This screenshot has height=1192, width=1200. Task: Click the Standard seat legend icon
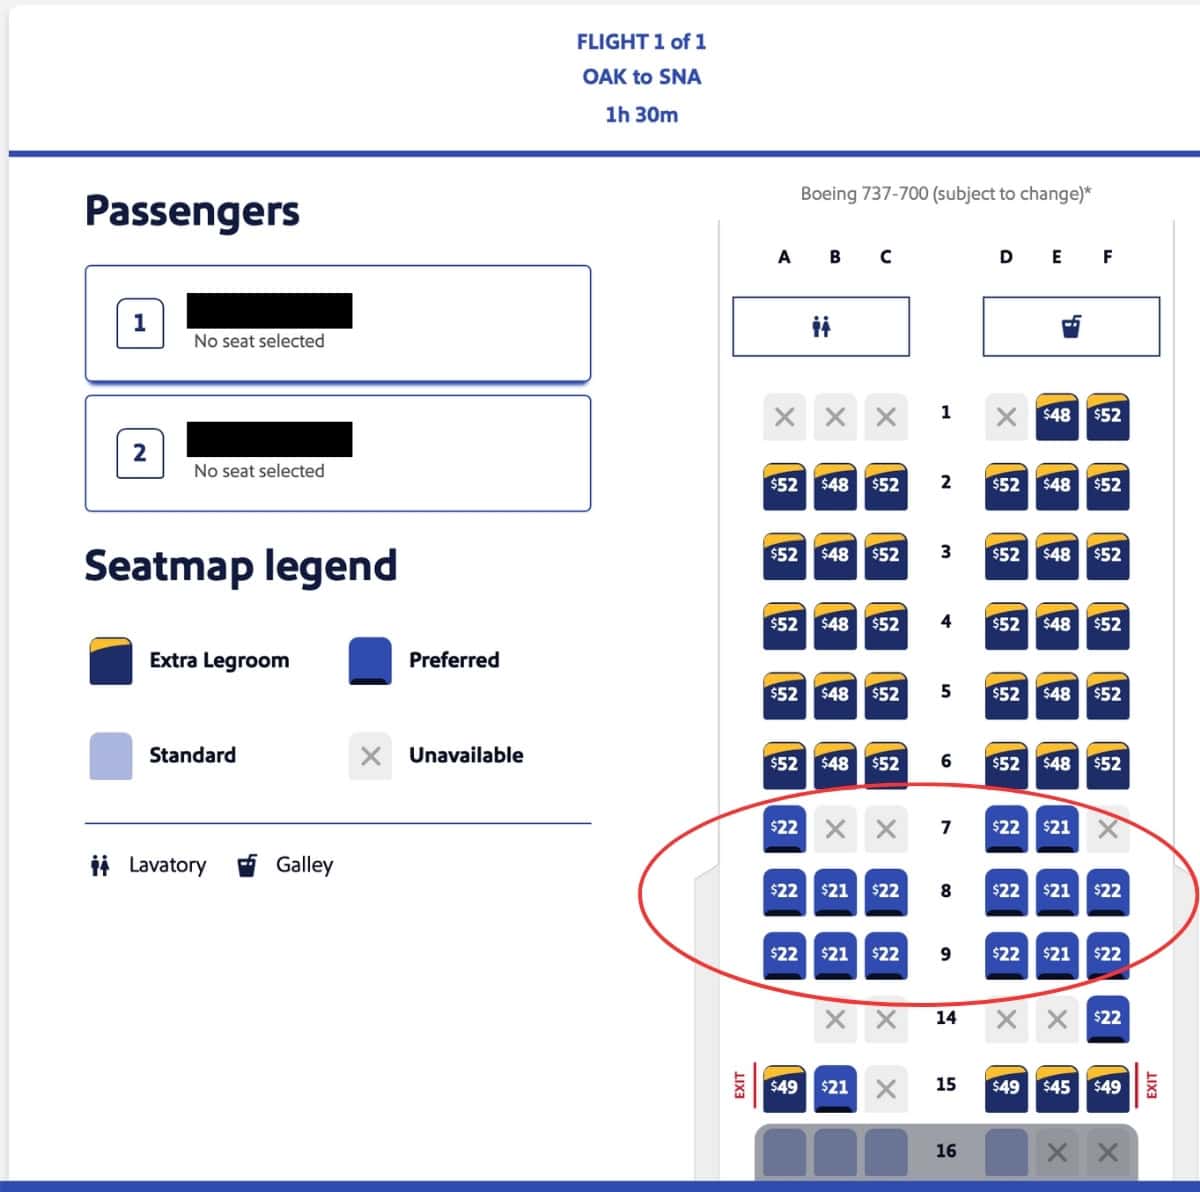pos(110,757)
